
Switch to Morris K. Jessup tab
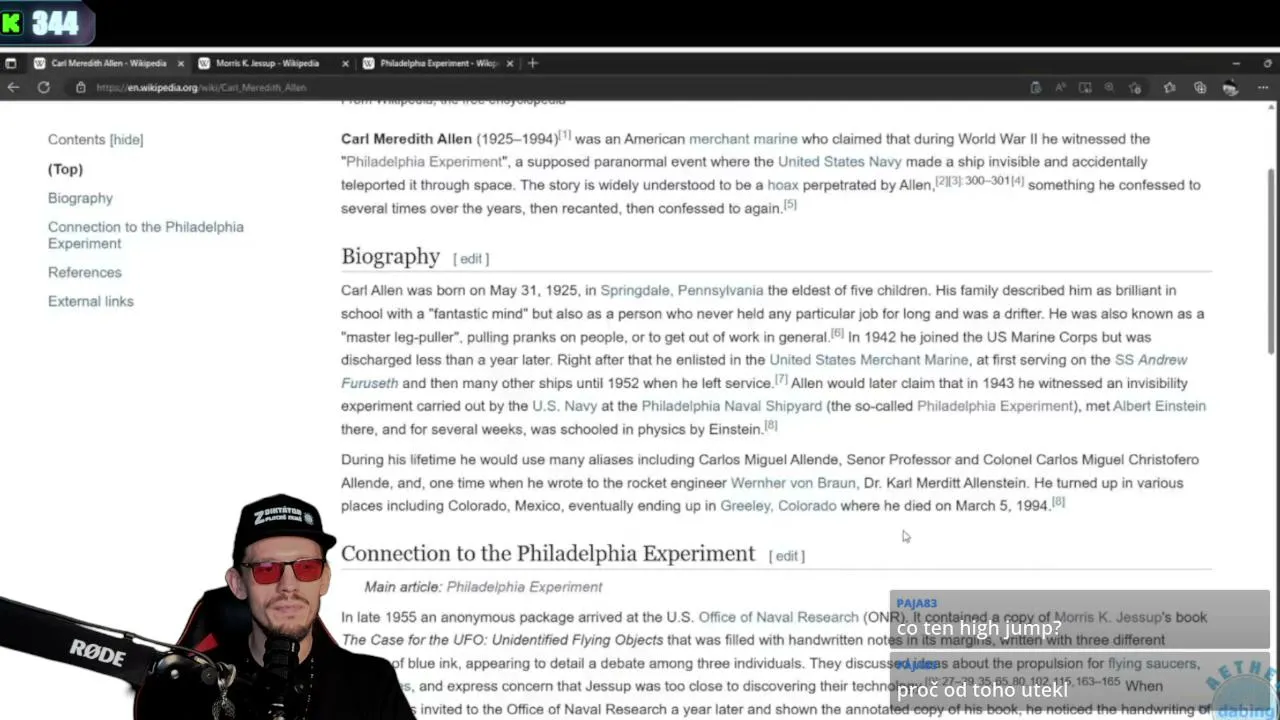(268, 63)
